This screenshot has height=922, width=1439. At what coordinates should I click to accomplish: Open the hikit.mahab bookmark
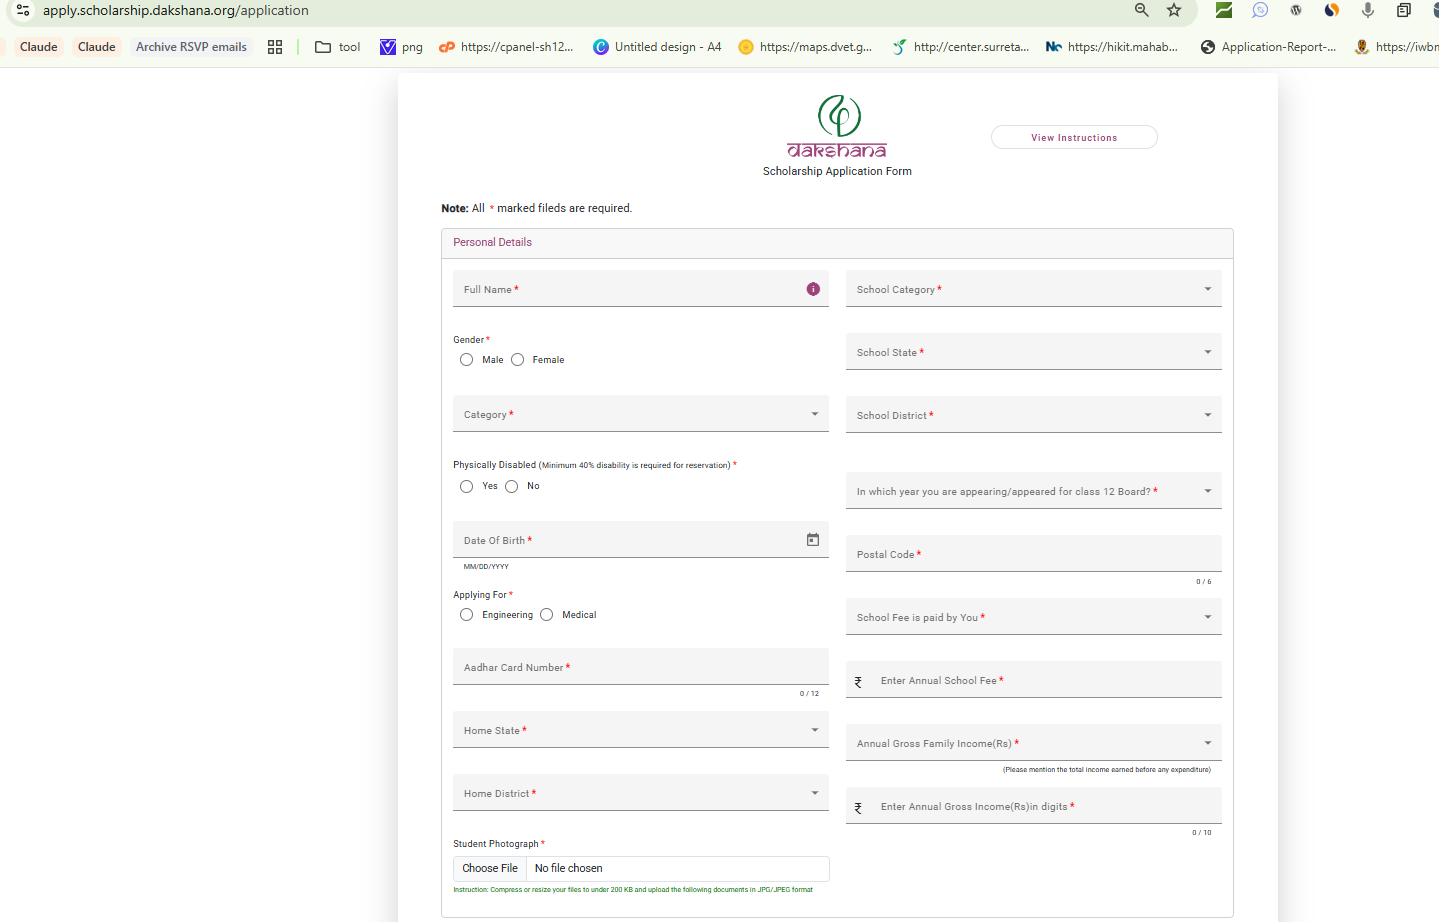[x=1112, y=47]
